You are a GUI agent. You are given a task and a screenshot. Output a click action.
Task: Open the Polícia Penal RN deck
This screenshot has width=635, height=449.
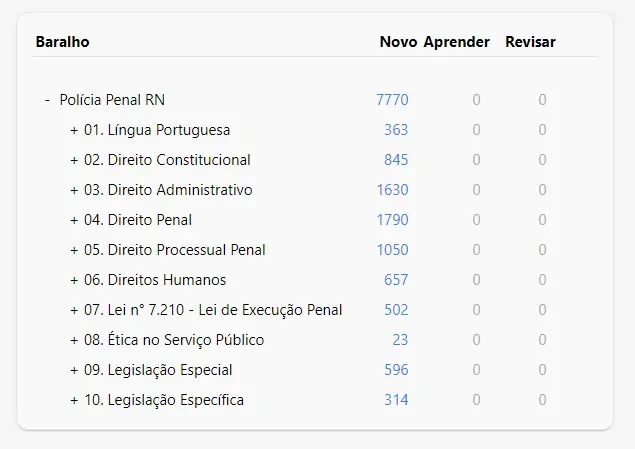point(112,100)
